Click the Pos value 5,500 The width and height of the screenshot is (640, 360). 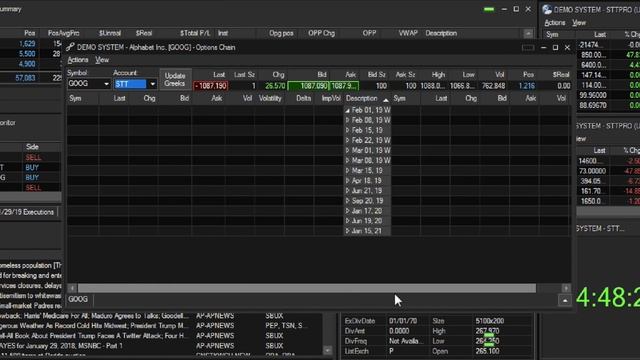[x=27, y=54]
